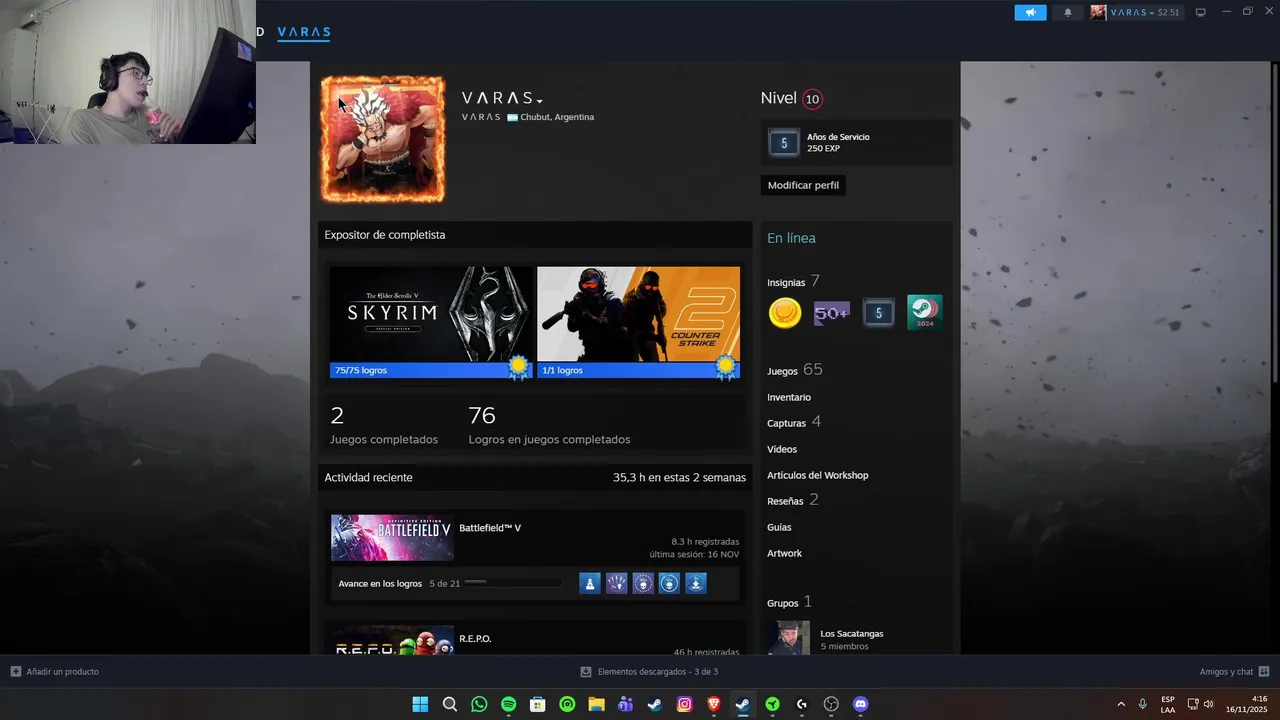
Task: Open the Inventario link
Action: (789, 397)
